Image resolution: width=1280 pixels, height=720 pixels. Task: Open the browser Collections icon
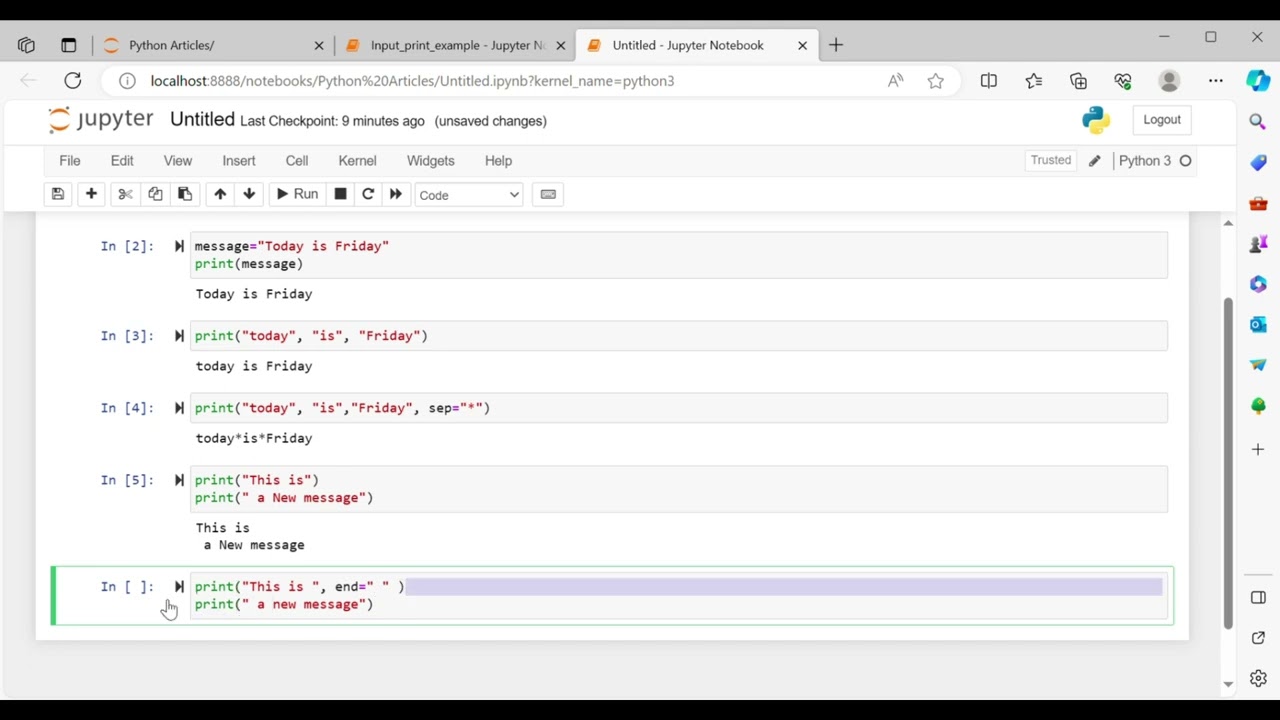[x=1078, y=81]
